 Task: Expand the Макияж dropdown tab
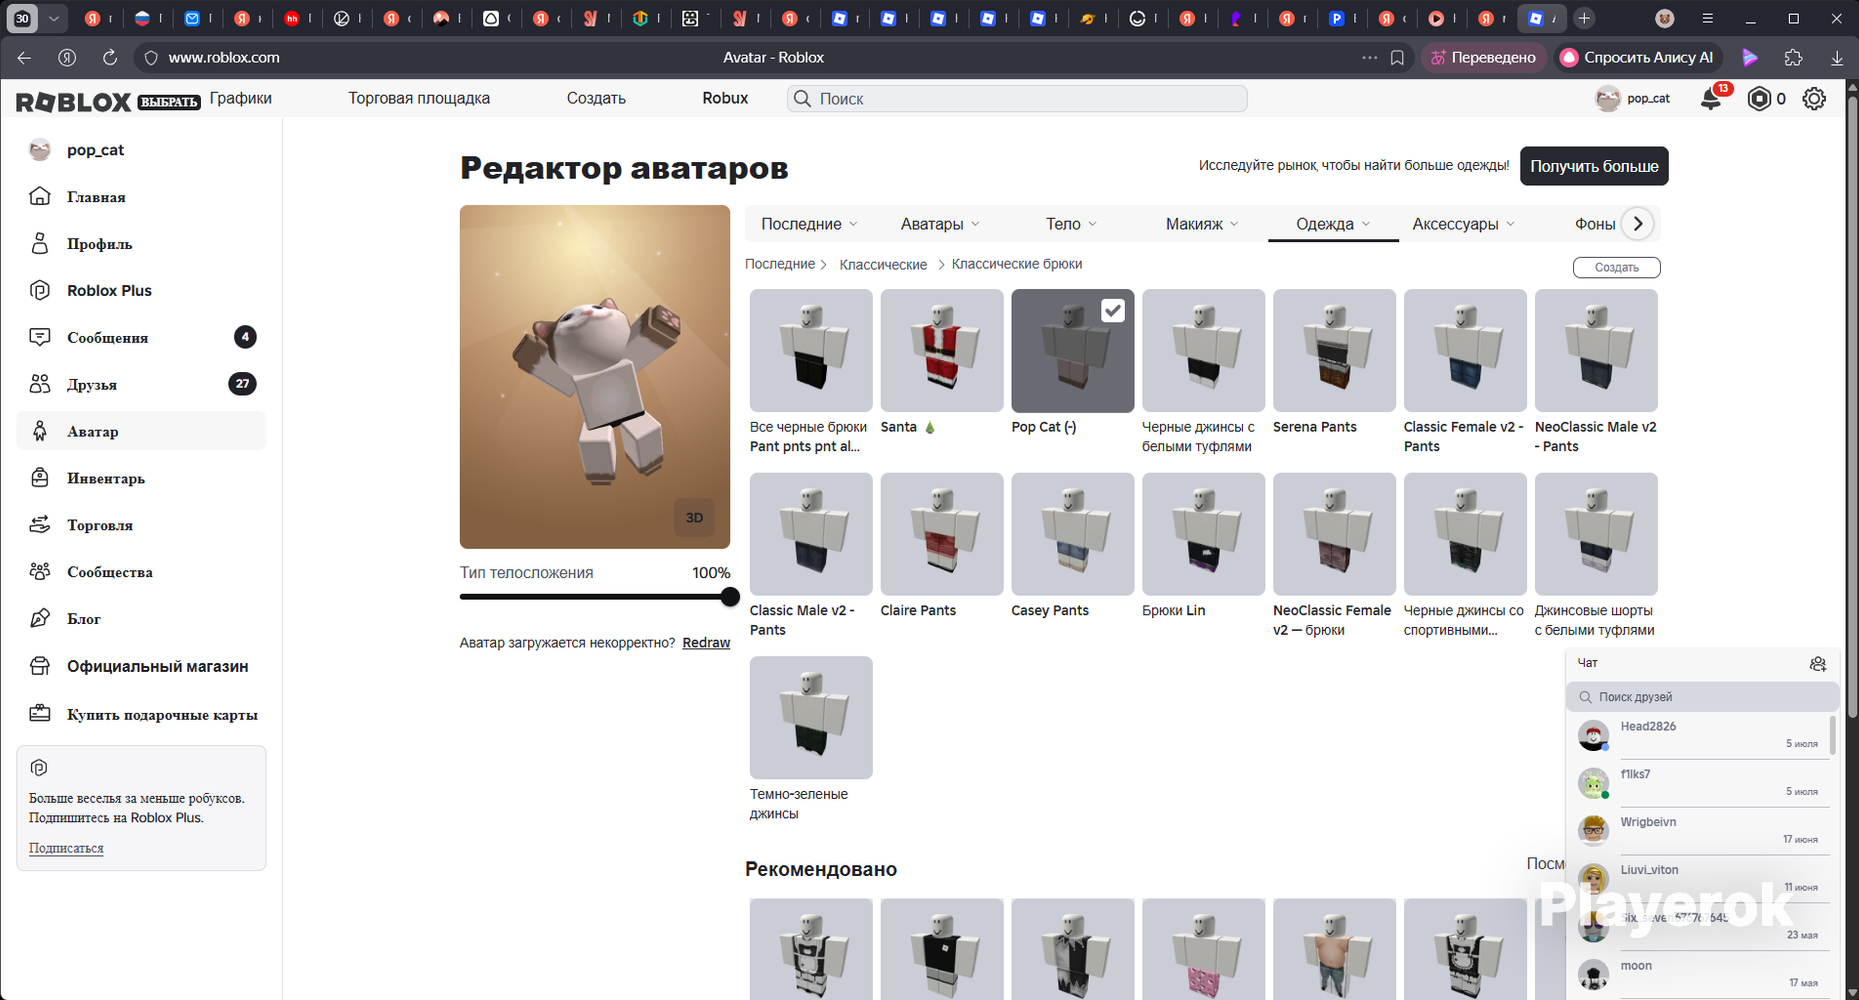click(1202, 224)
